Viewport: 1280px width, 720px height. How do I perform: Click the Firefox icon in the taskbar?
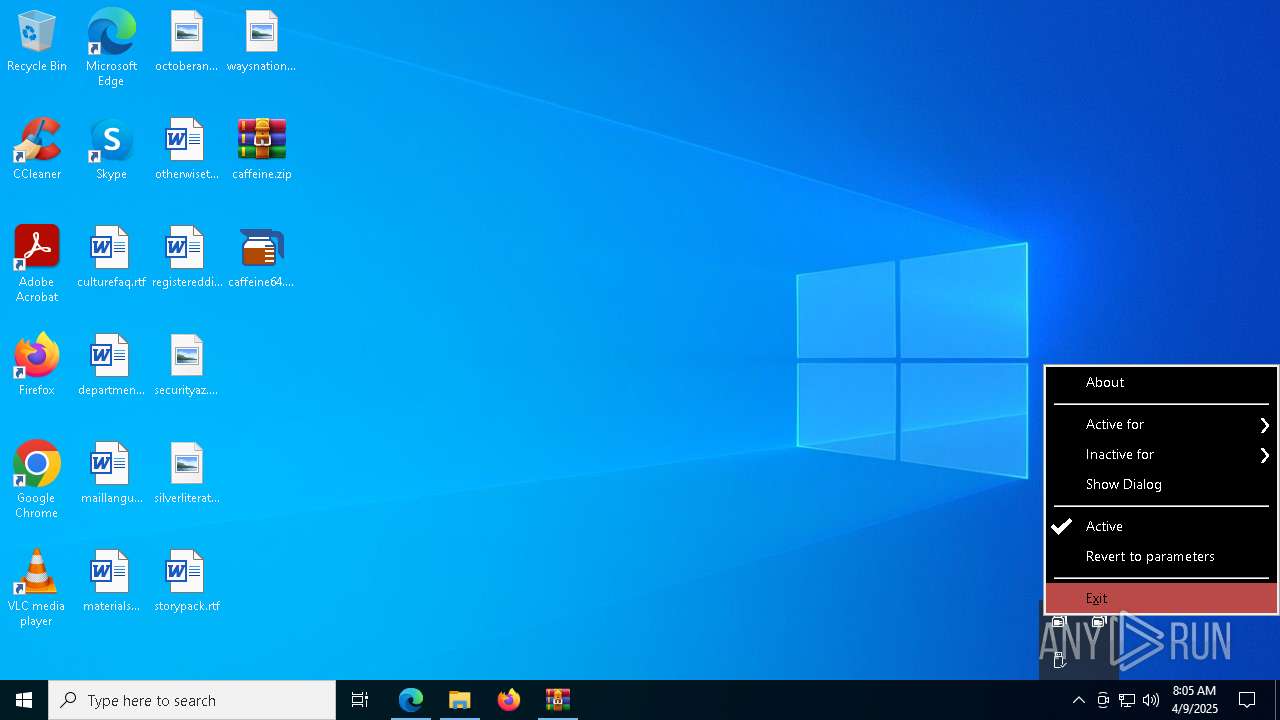(509, 700)
